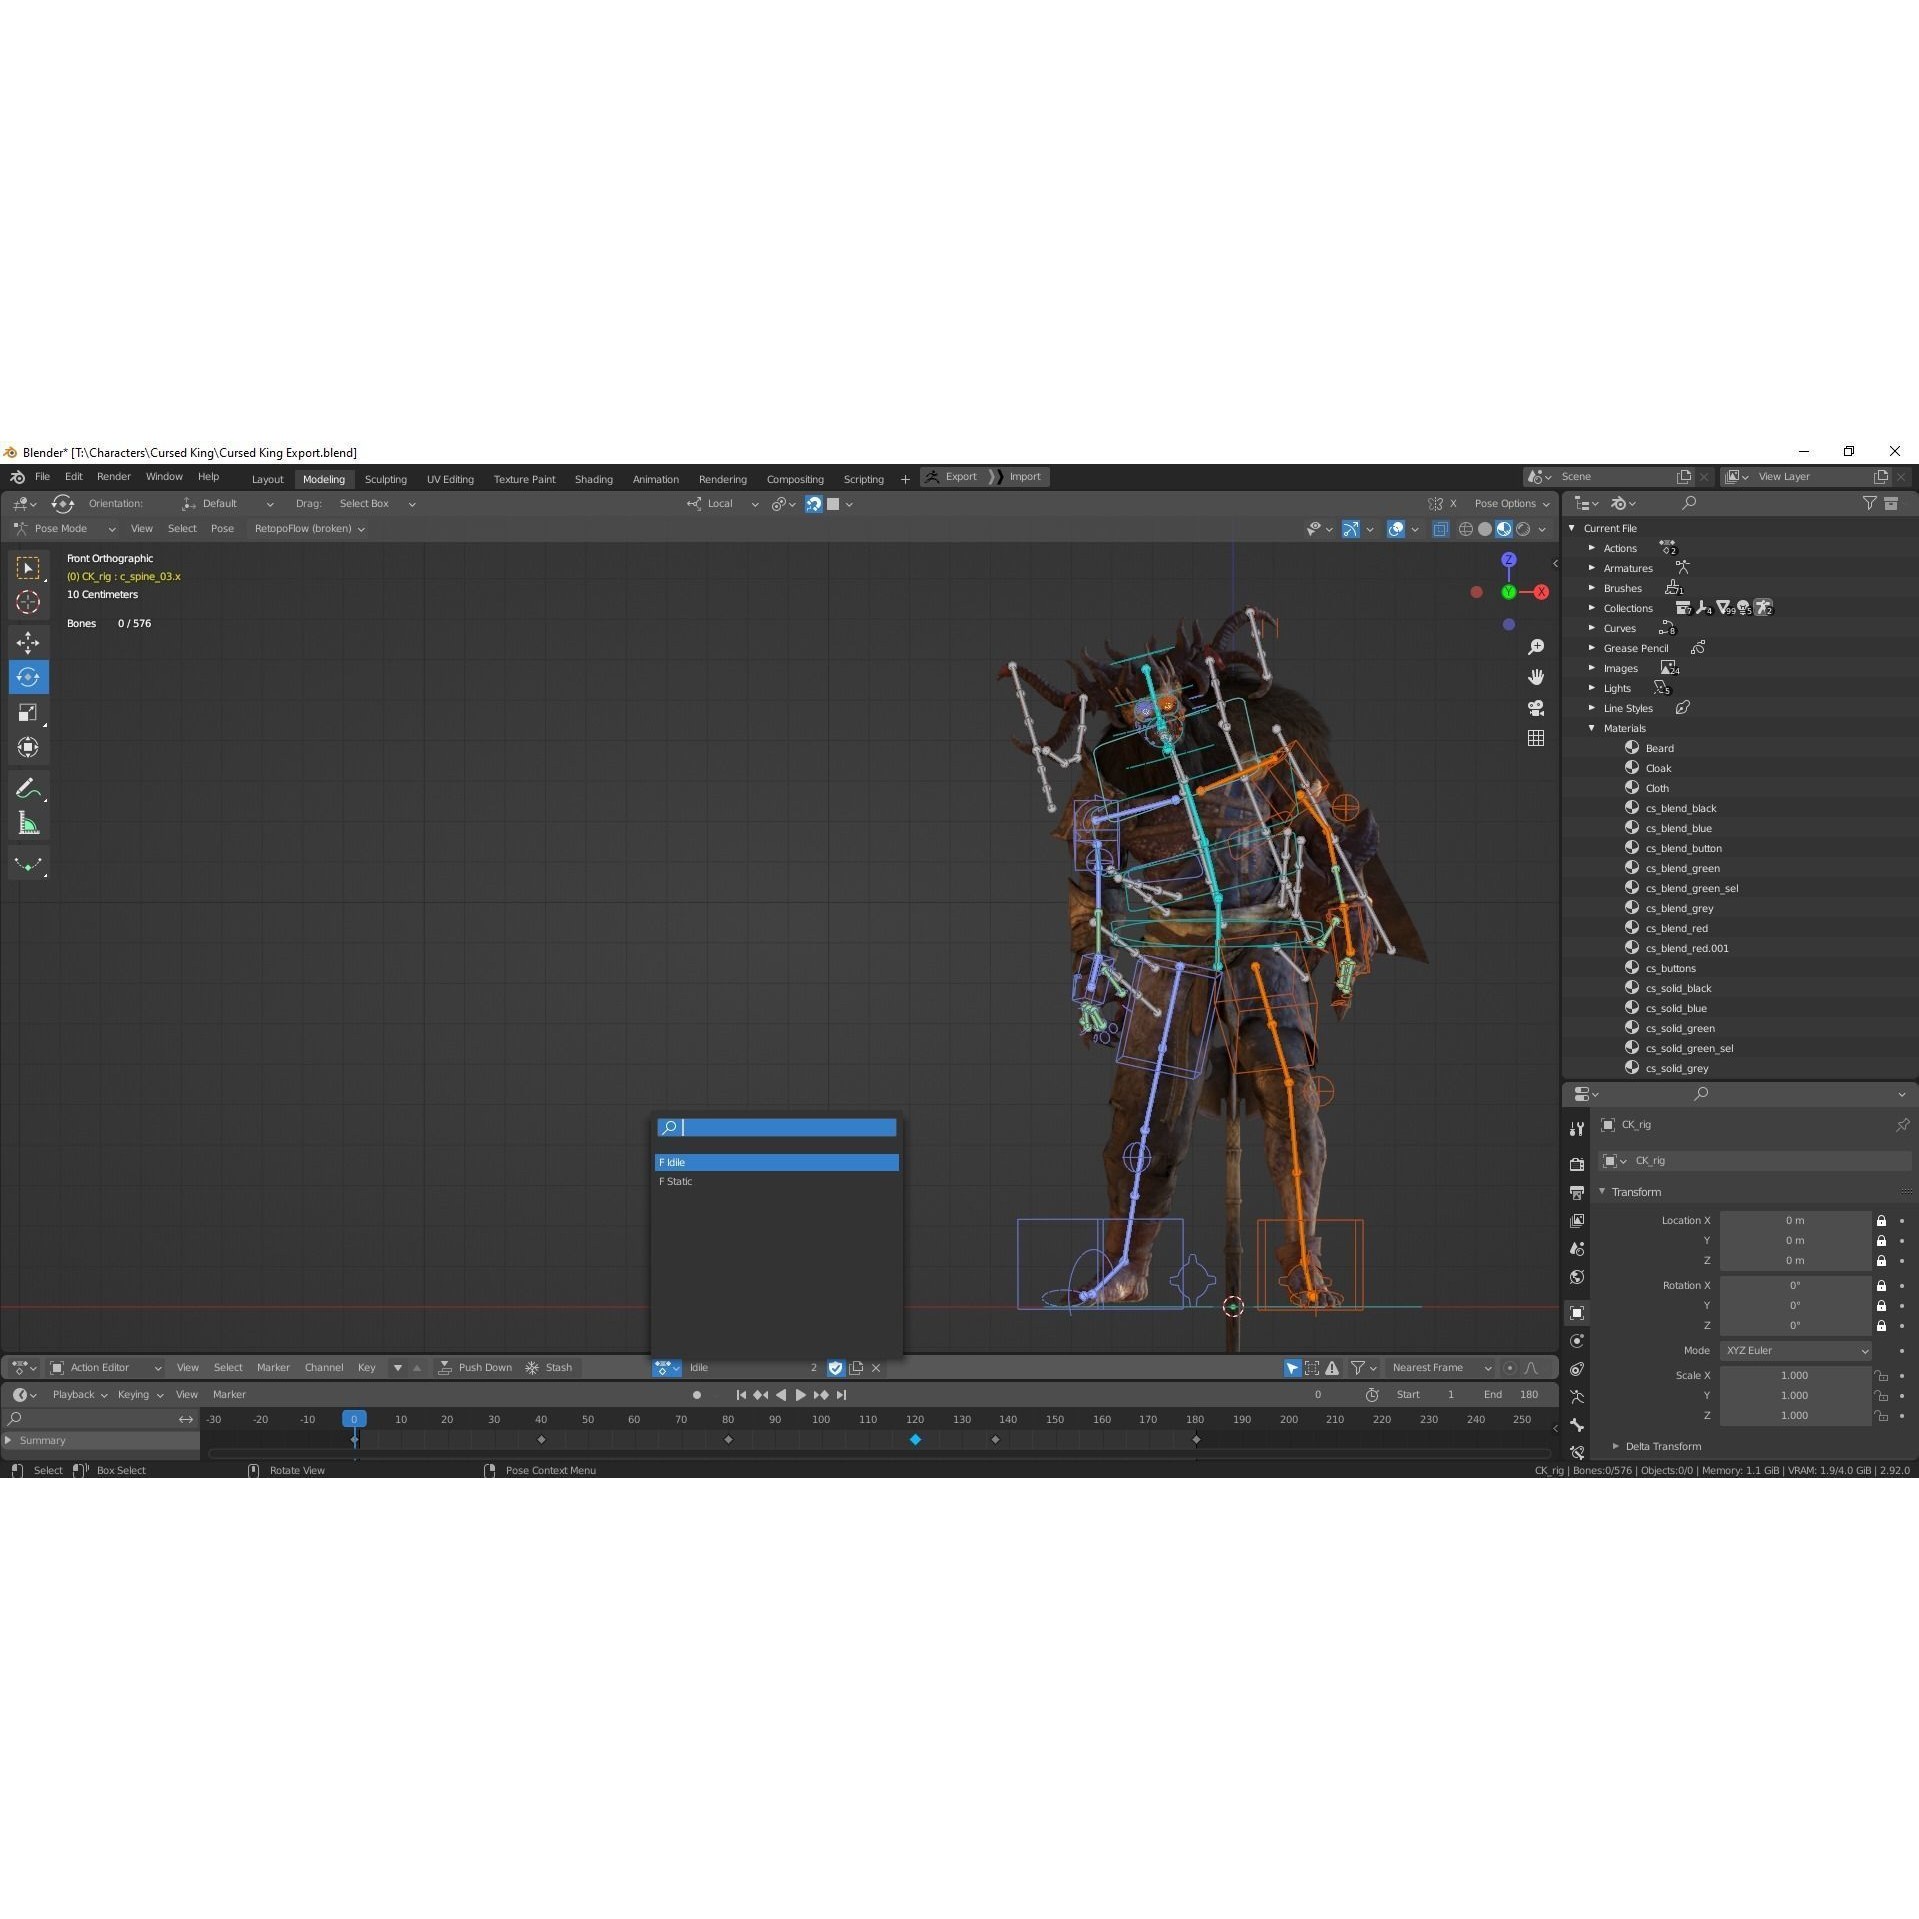Switch to the Animation workspace tab
The height and width of the screenshot is (1919, 1919).
pos(655,478)
